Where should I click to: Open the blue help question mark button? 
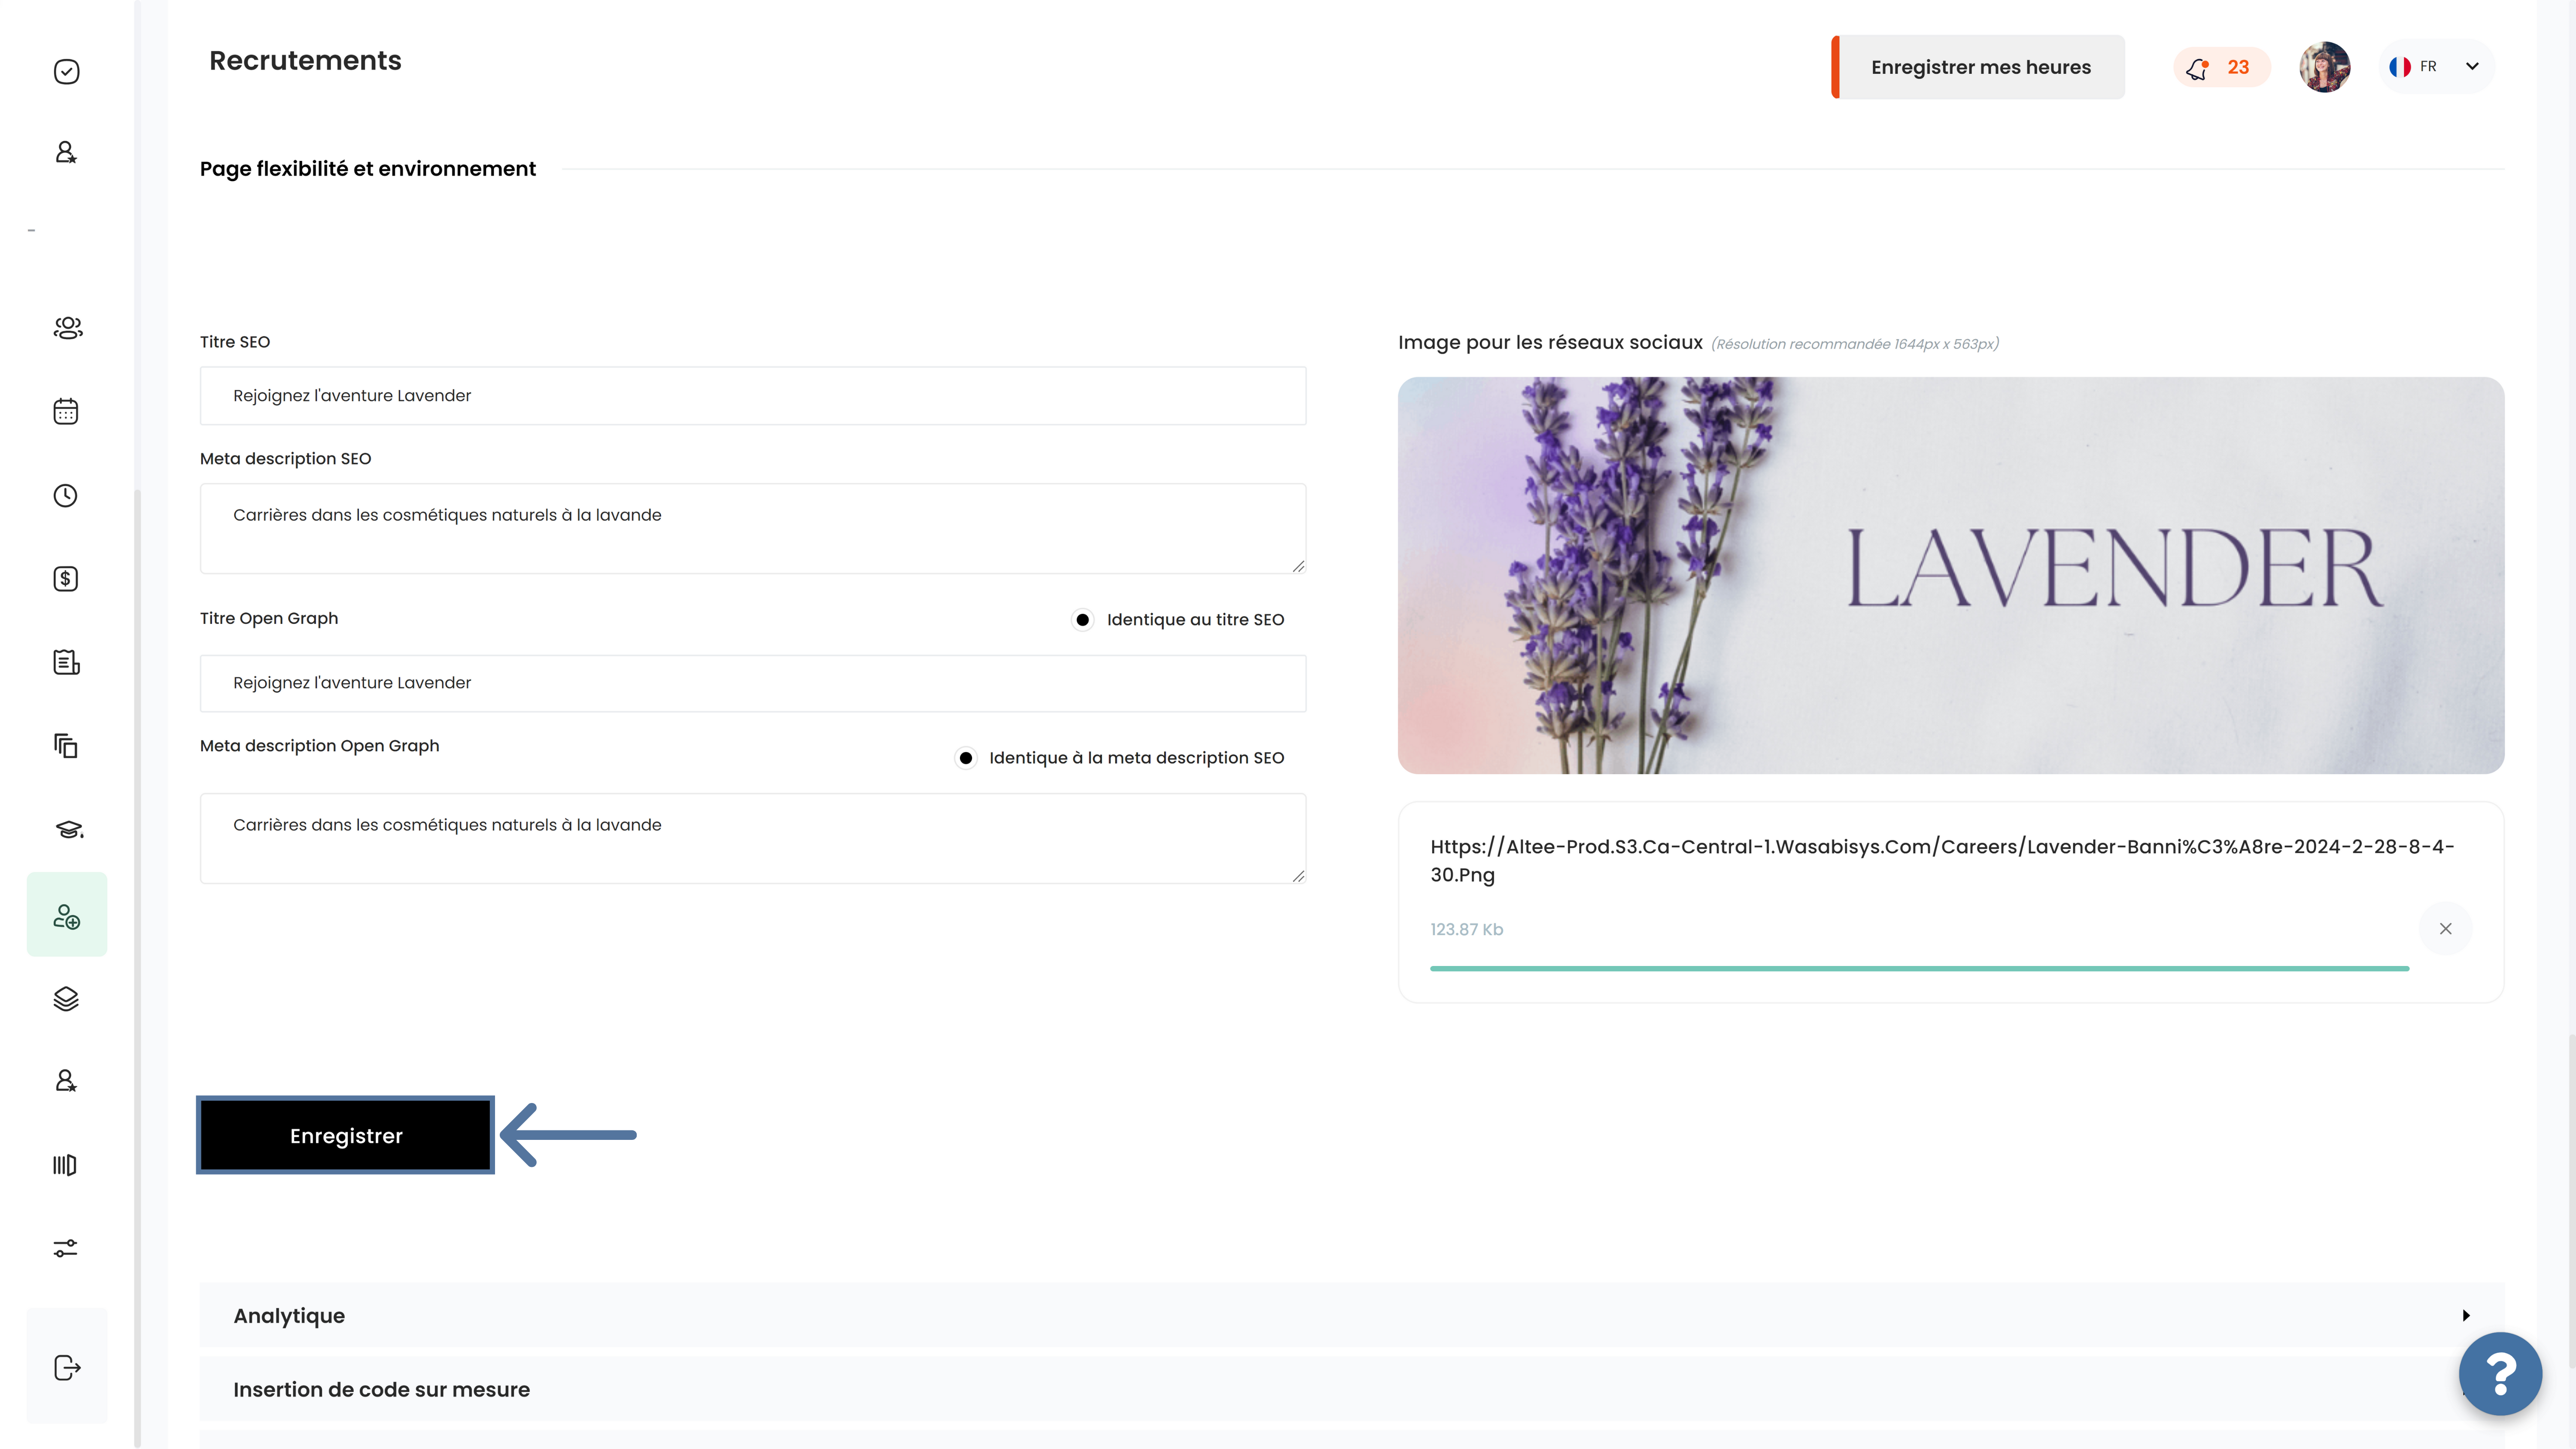coord(2500,1374)
